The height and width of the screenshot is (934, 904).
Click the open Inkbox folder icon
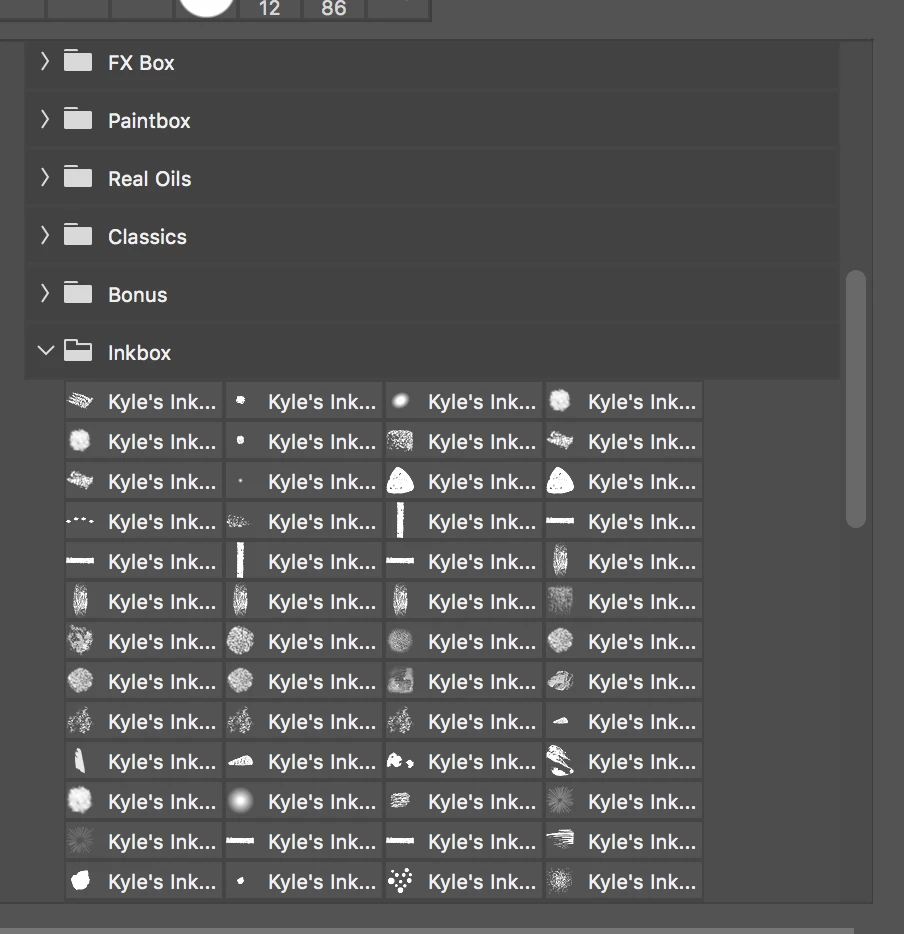[x=78, y=350]
